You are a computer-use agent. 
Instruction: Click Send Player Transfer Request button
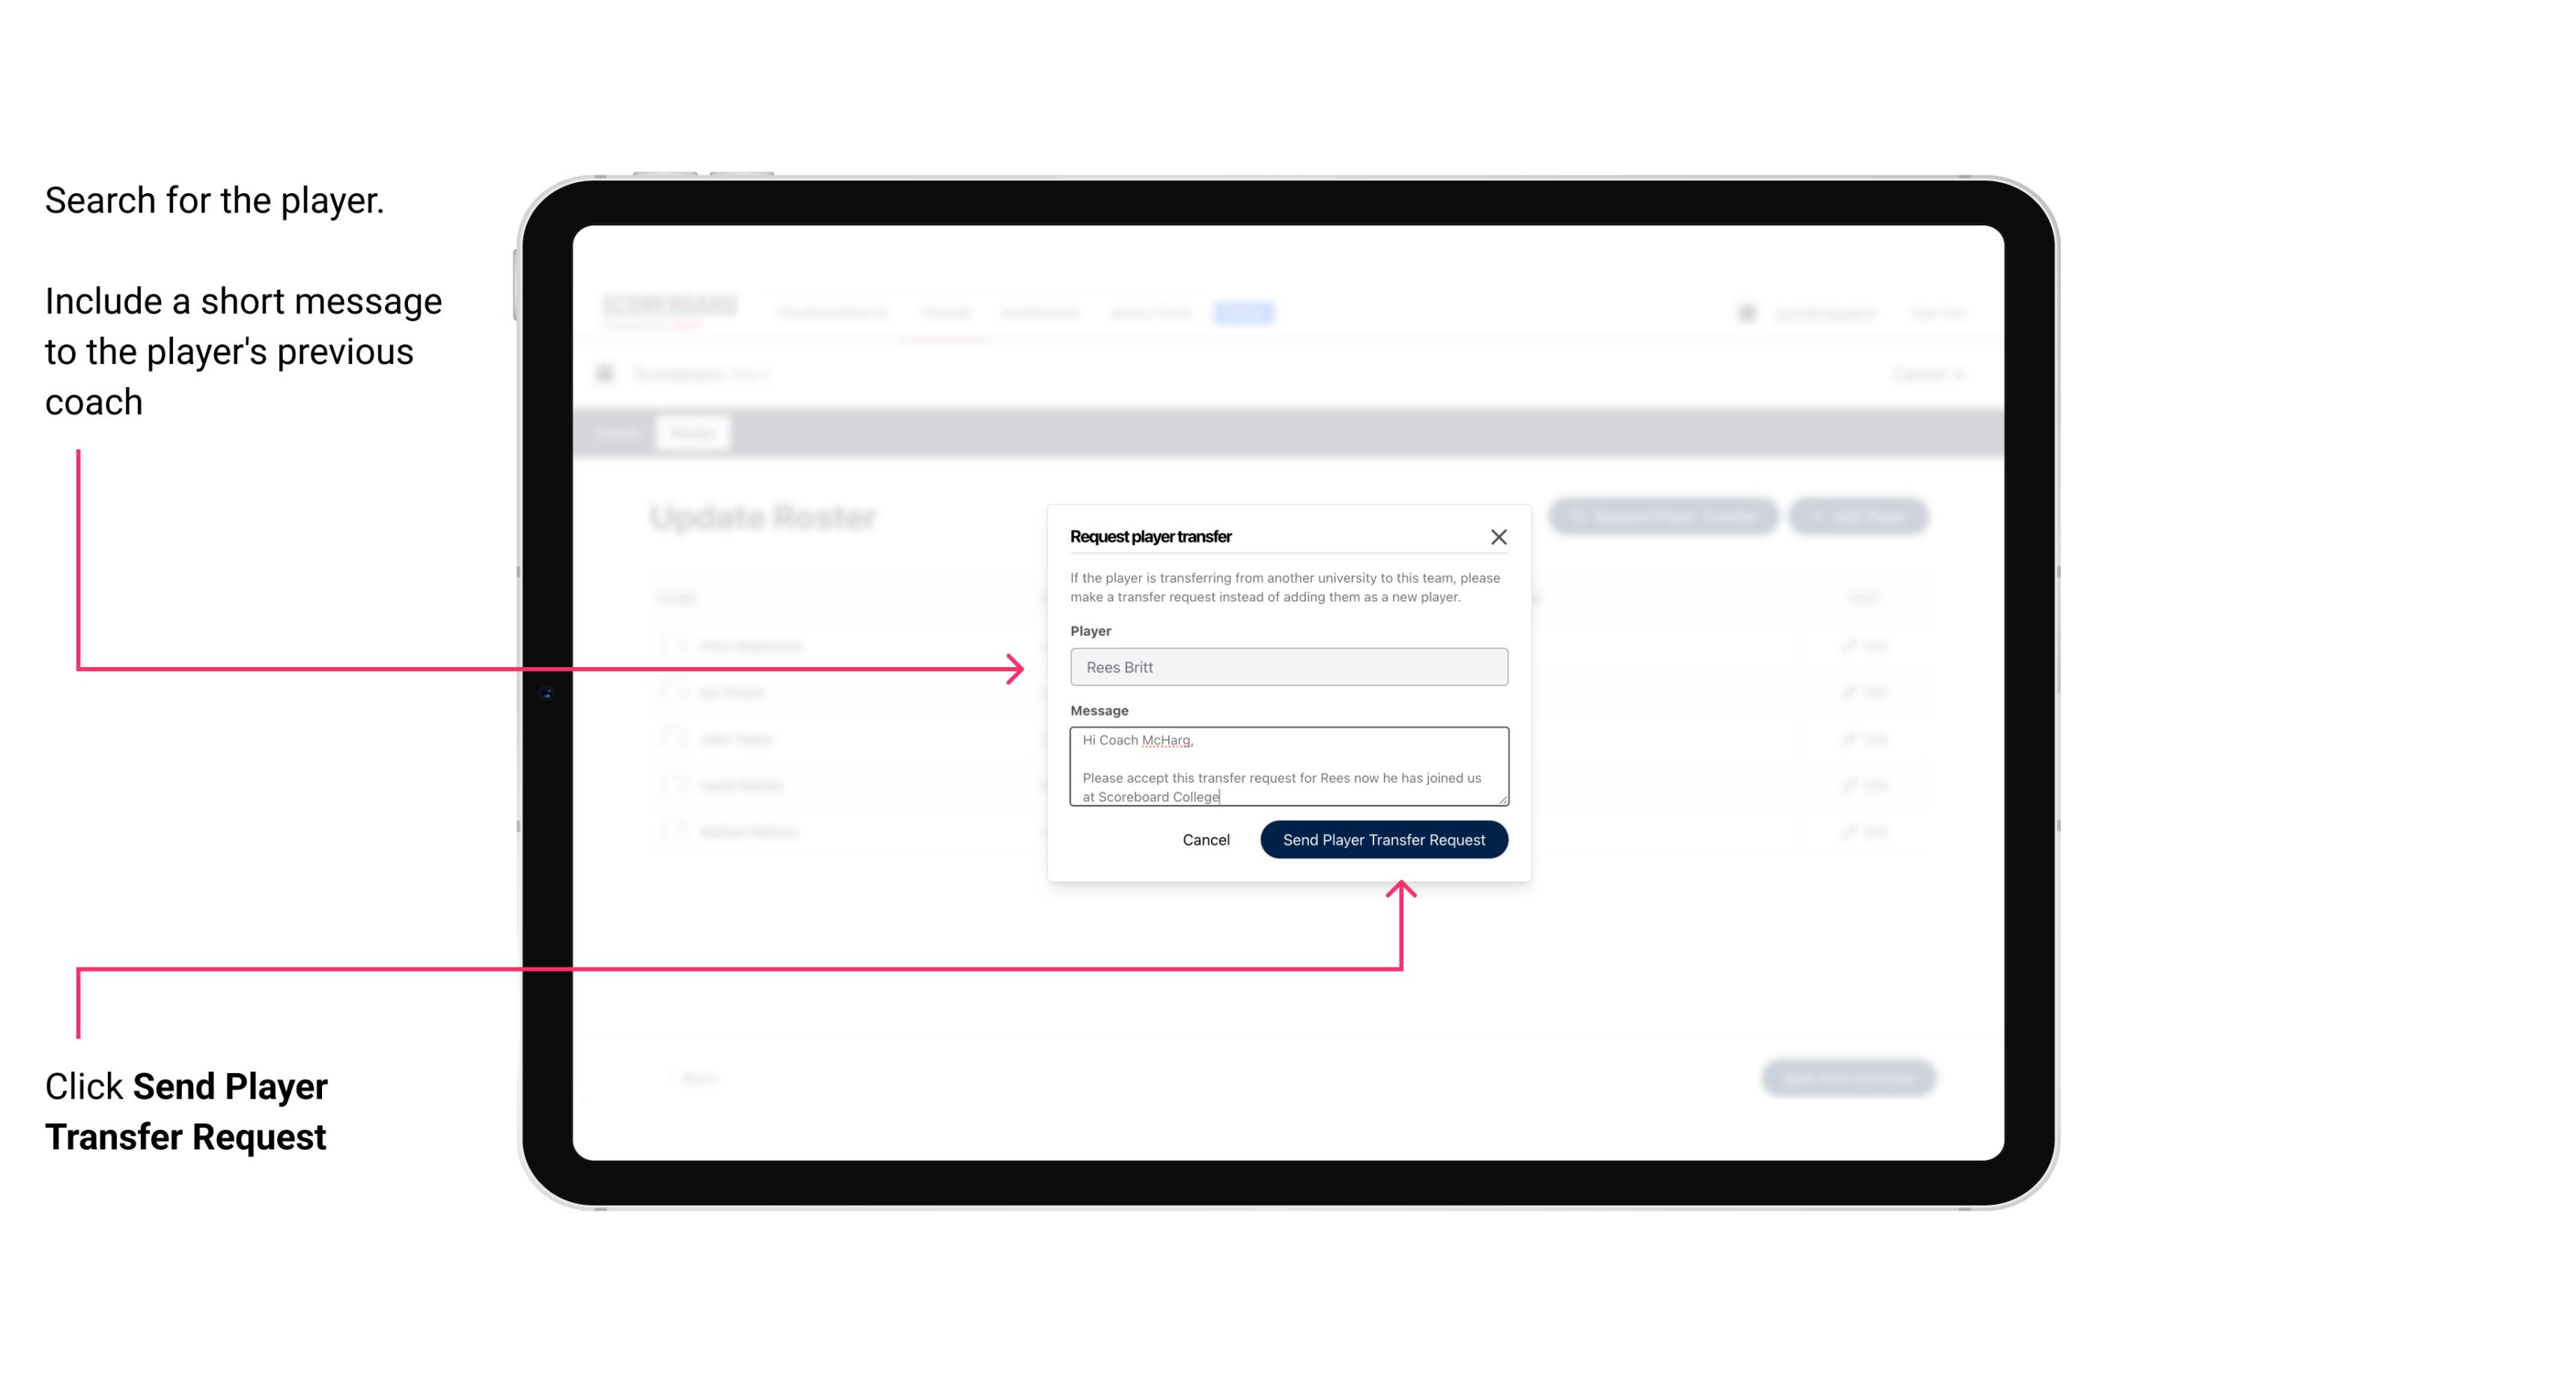(1383, 838)
